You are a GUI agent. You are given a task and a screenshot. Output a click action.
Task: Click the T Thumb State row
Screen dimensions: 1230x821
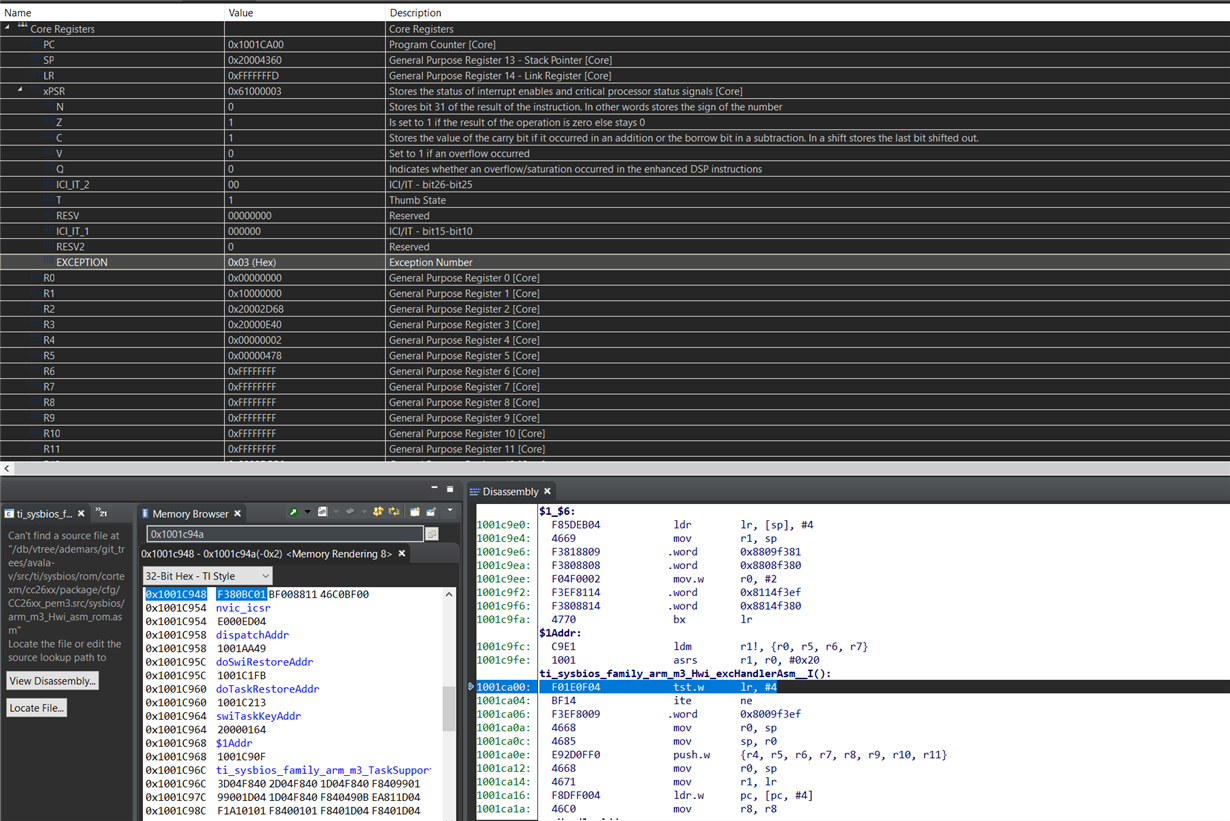click(x=615, y=200)
